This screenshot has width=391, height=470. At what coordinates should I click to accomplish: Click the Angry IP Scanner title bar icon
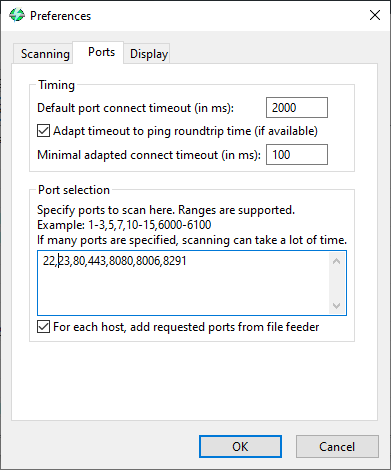17,15
